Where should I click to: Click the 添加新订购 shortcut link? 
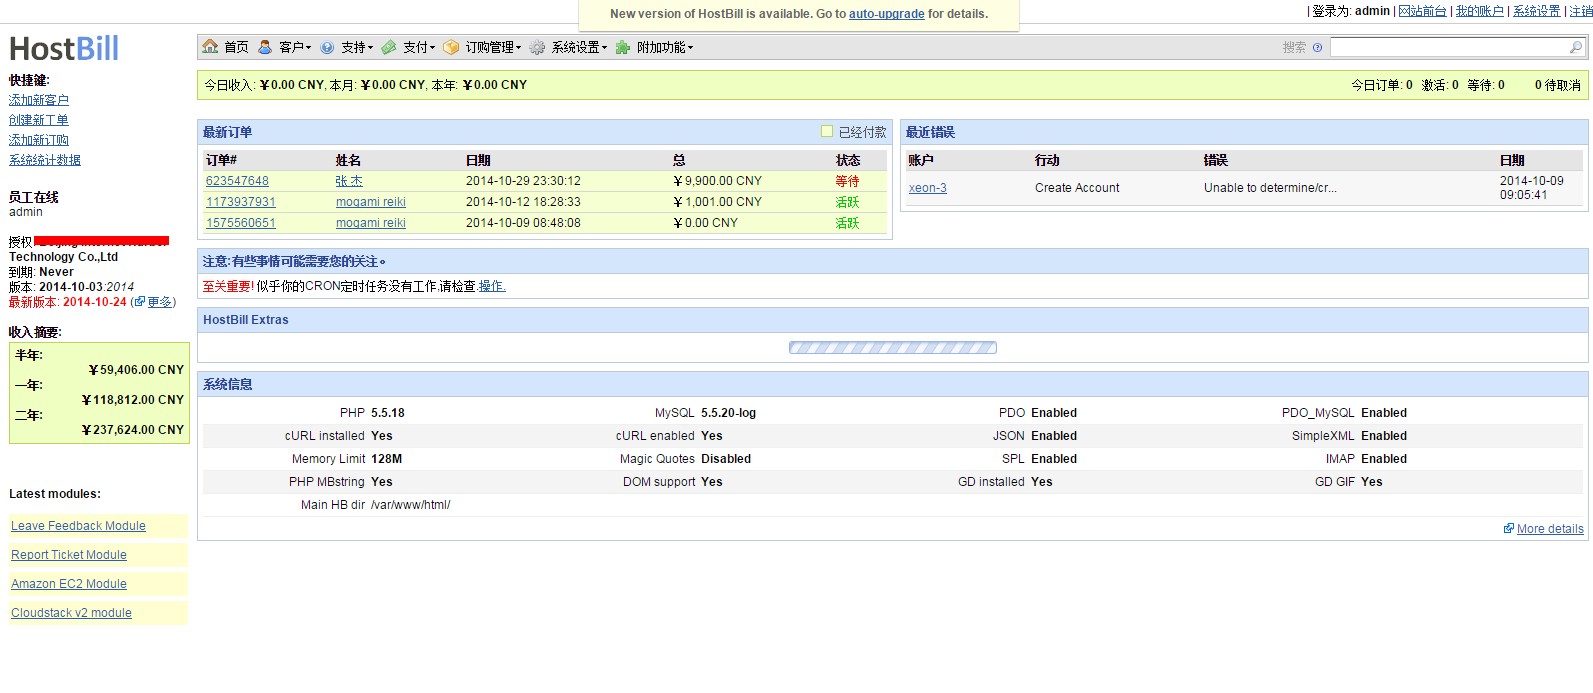point(39,140)
